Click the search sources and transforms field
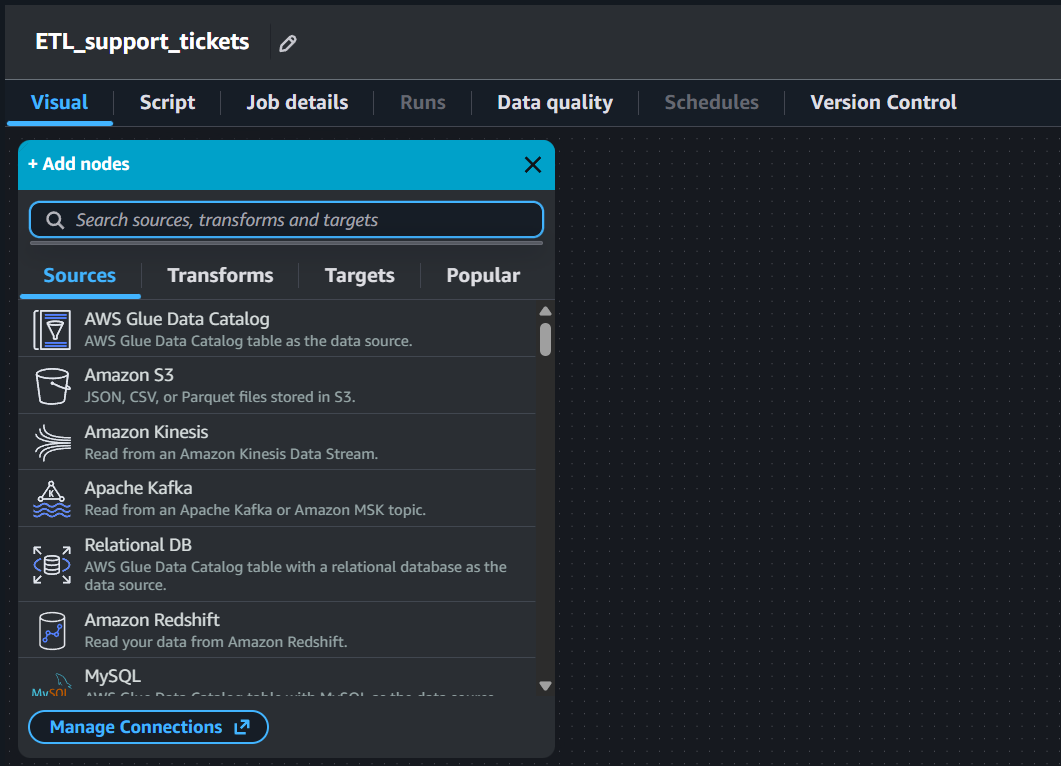1061x766 pixels. click(x=286, y=220)
